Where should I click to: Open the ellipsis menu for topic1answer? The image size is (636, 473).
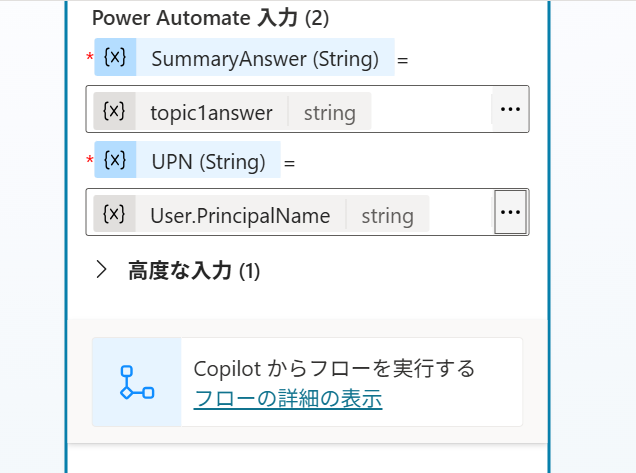tap(510, 109)
